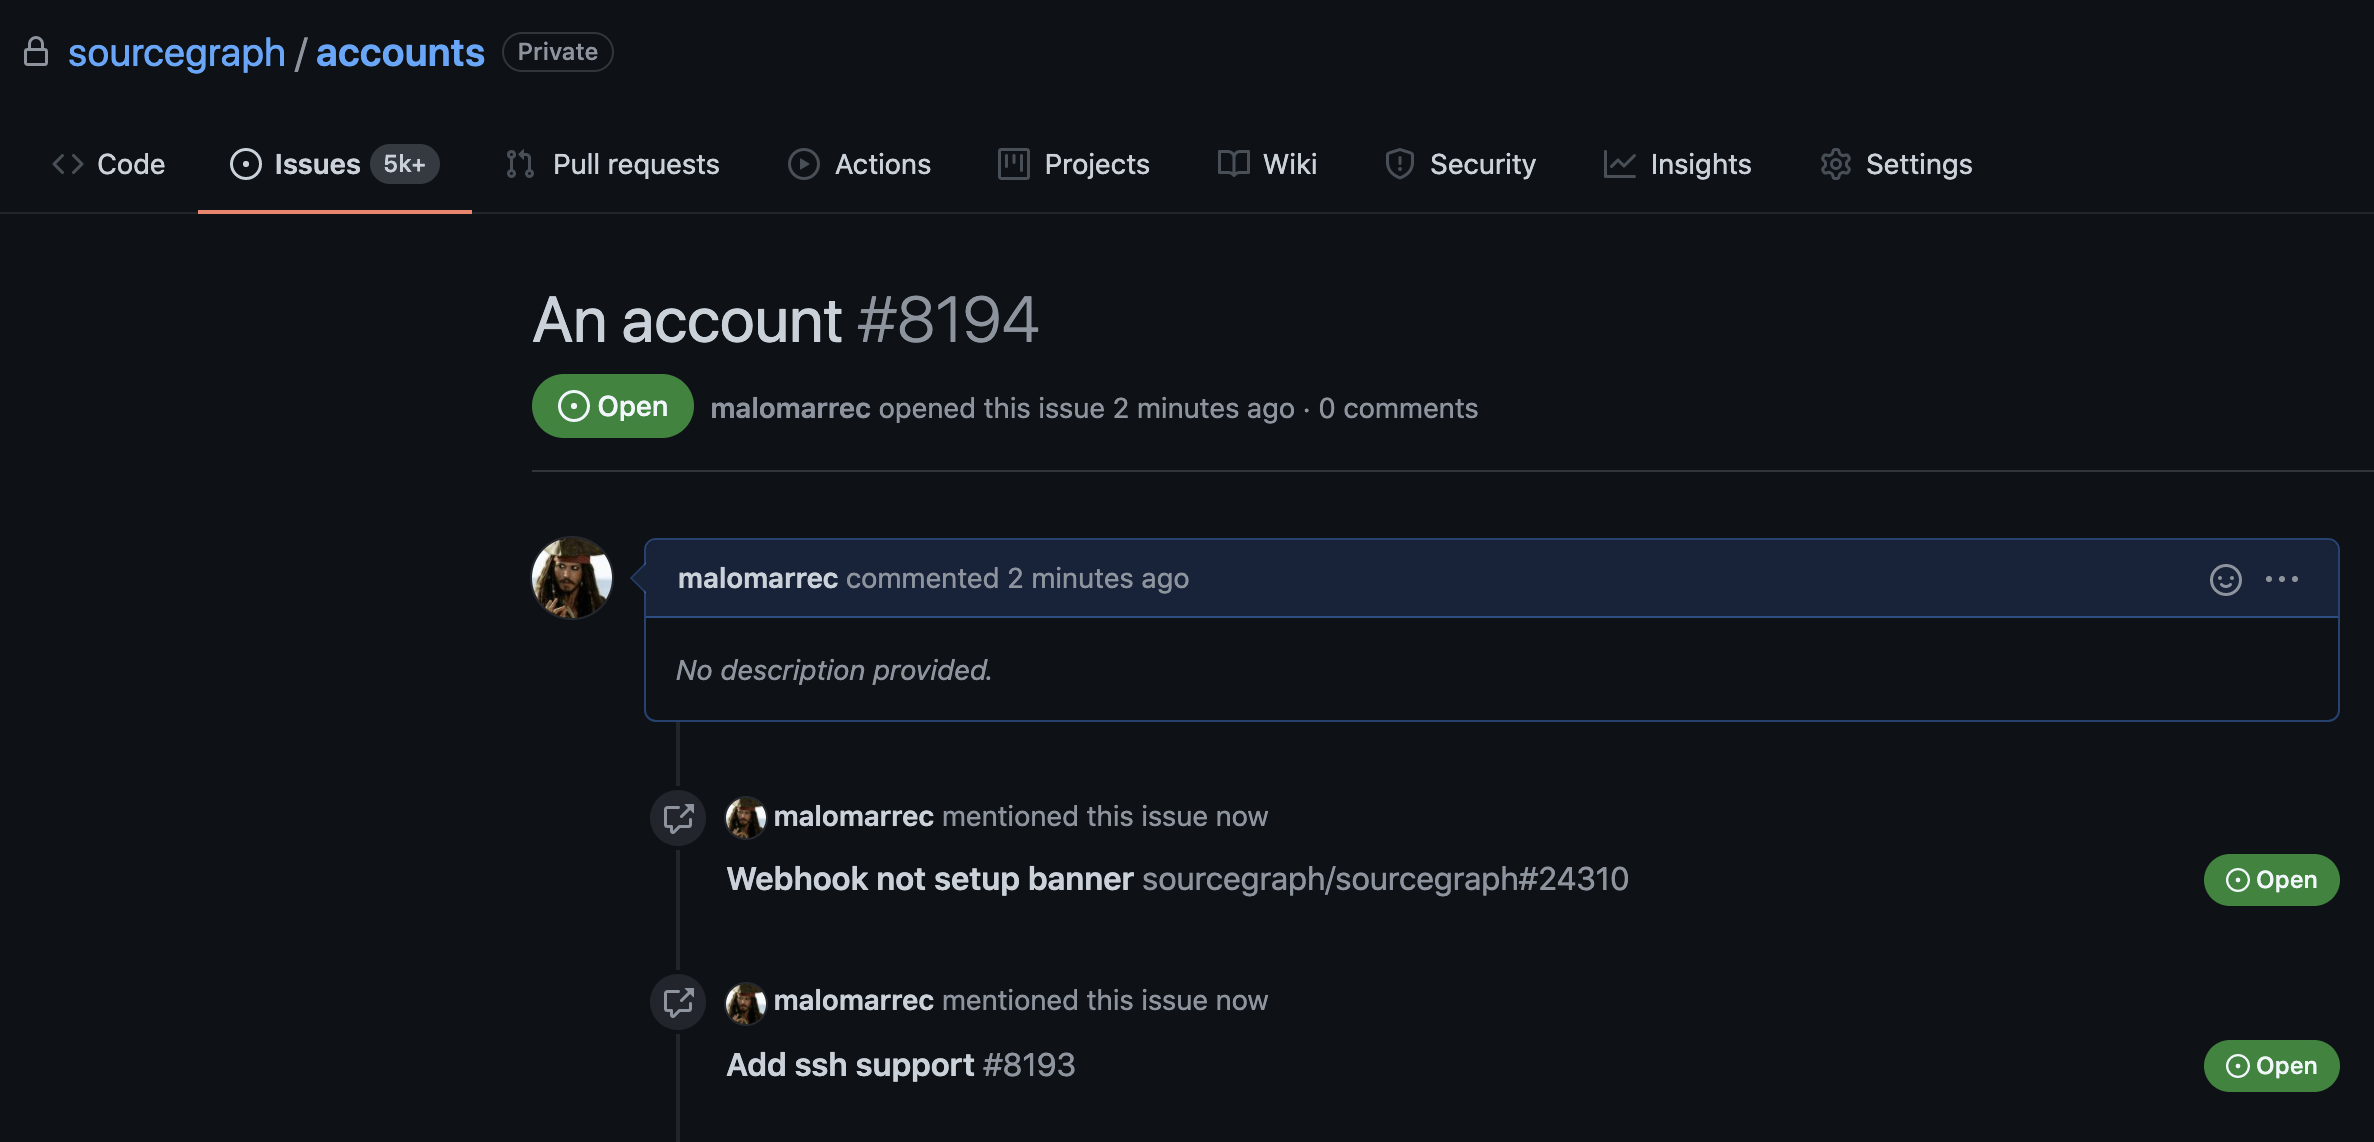Screen dimensions: 2374x1142
Task: Click the Private visibility badge
Action: click(x=558, y=52)
